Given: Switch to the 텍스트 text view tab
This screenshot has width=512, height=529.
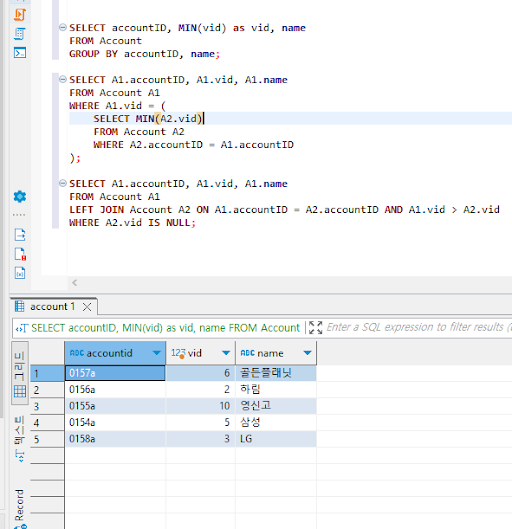Looking at the screenshot, I should tap(20, 439).
